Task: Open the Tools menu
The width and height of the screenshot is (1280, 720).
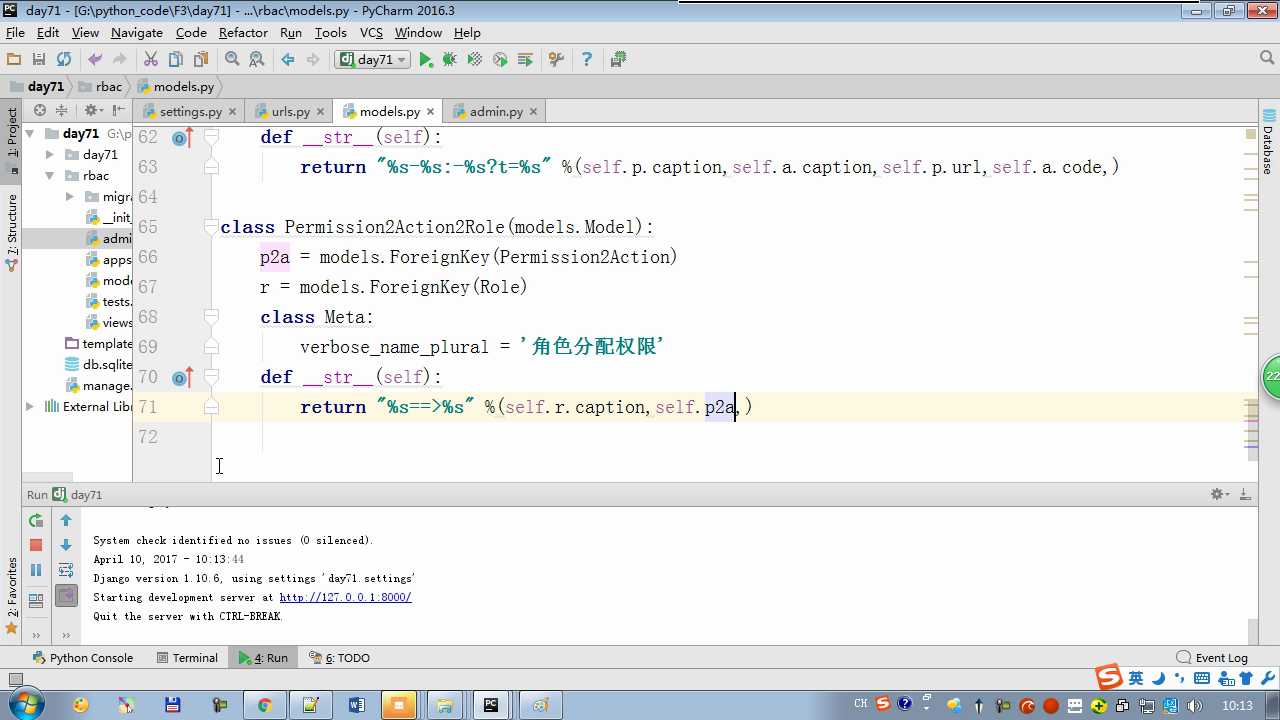Action: (330, 33)
